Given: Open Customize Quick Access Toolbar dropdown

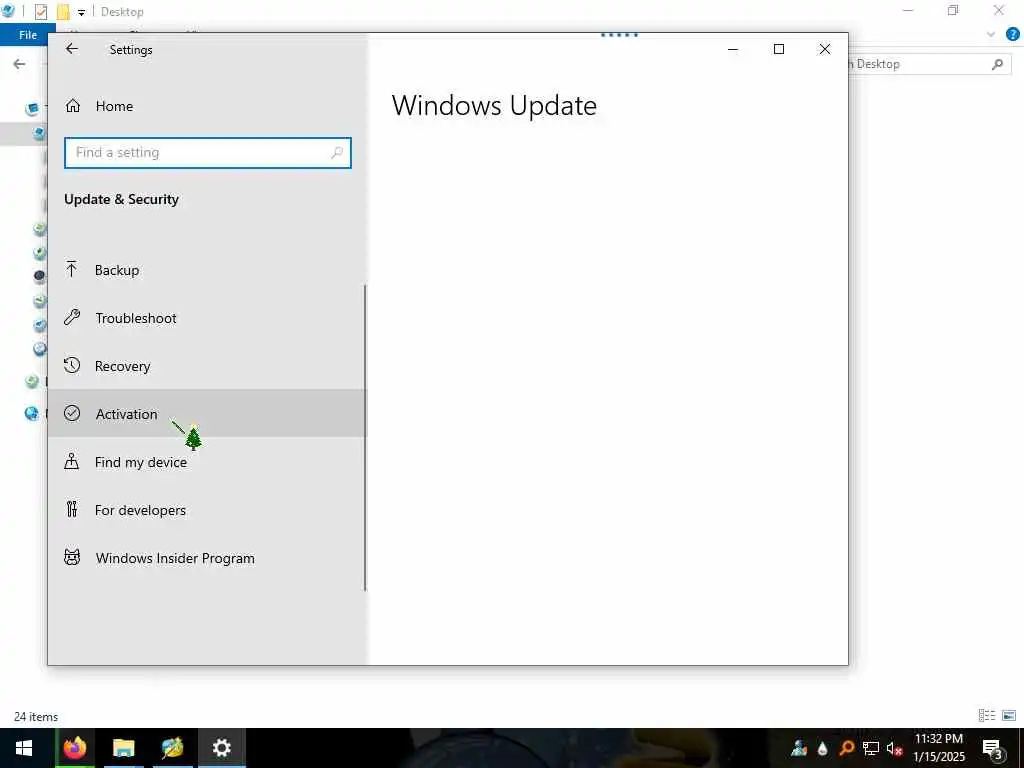Looking at the screenshot, I should tap(82, 12).
